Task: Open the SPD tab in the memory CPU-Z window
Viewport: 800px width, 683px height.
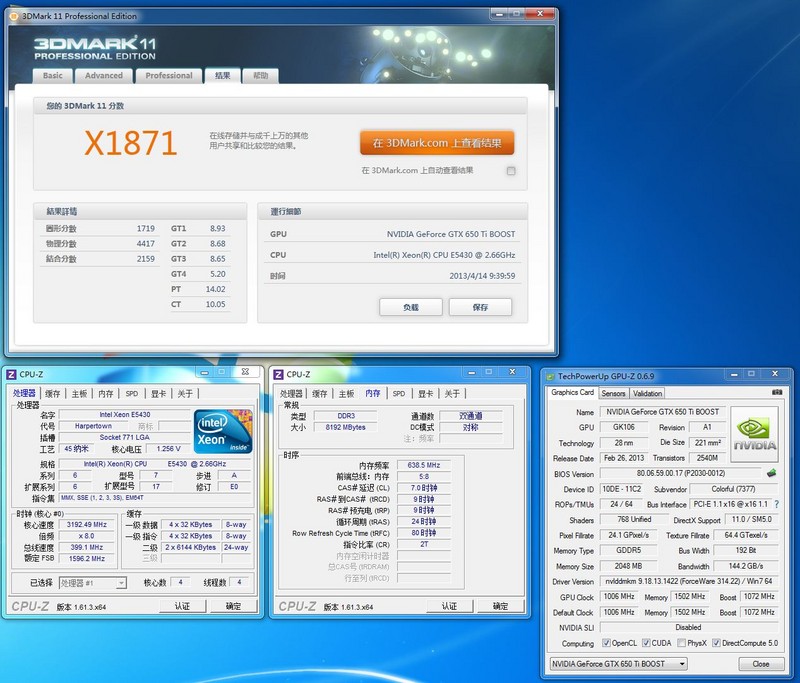Action: [x=399, y=394]
